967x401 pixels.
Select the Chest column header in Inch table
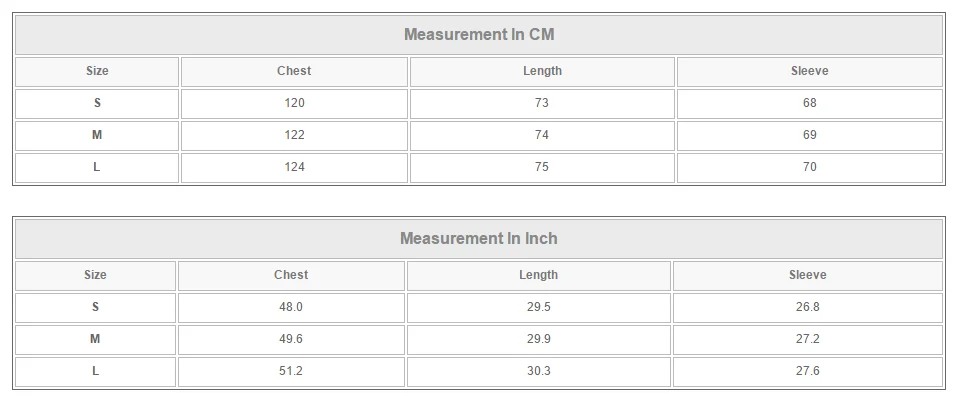coord(291,276)
